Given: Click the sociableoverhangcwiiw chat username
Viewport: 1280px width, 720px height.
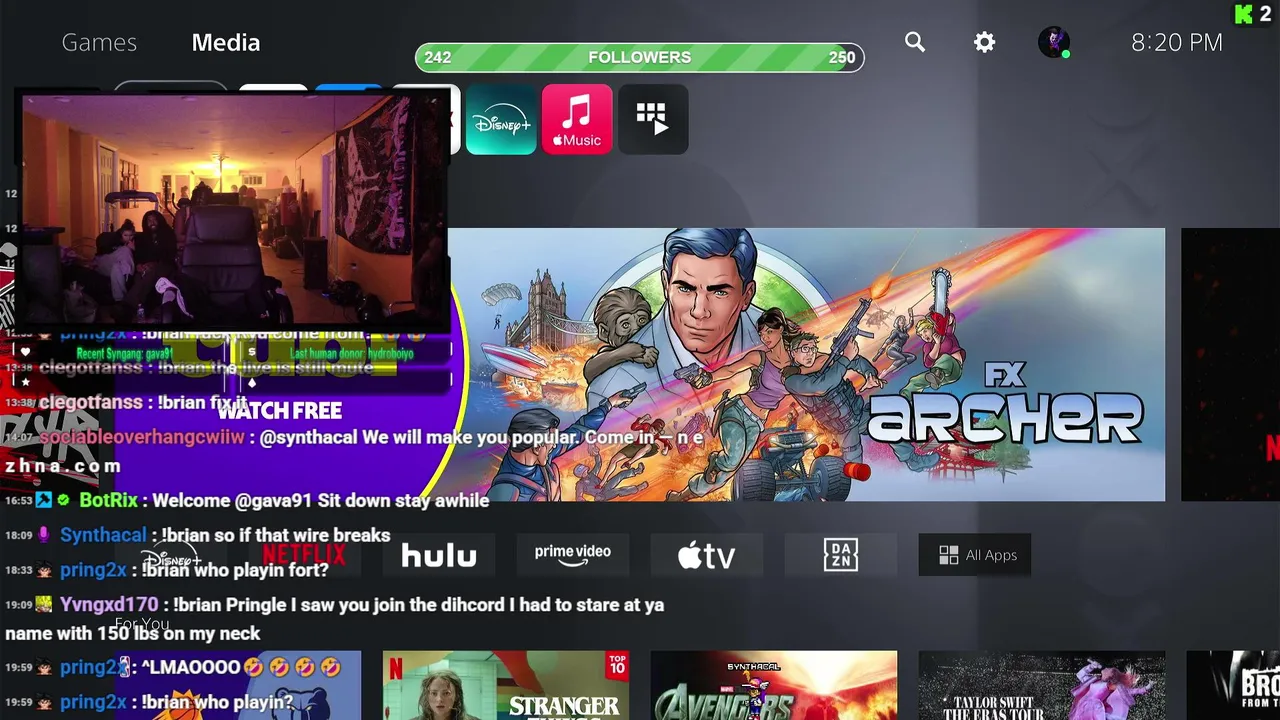Looking at the screenshot, I should 142,437.
